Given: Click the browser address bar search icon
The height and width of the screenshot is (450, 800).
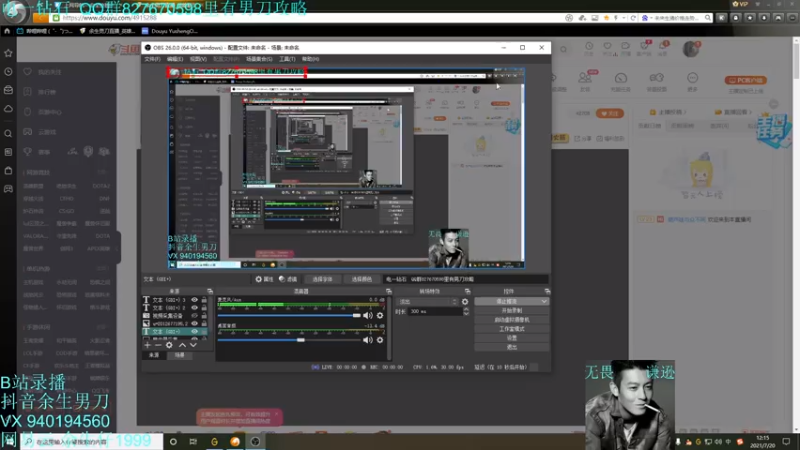Looking at the screenshot, I should click(x=708, y=18).
